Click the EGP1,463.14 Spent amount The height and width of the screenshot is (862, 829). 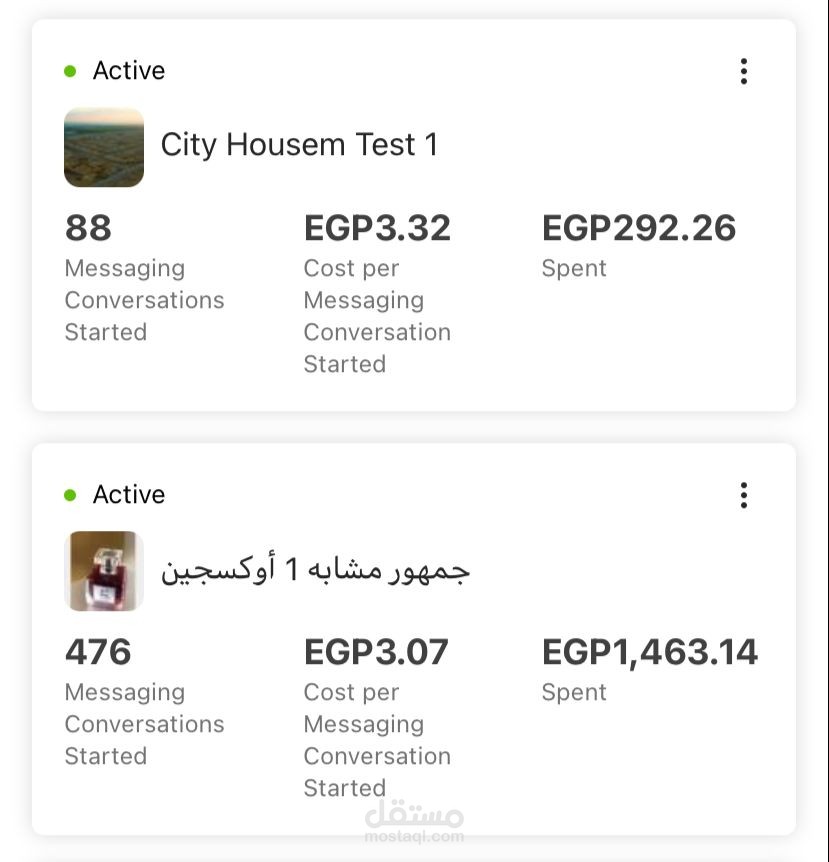point(650,652)
